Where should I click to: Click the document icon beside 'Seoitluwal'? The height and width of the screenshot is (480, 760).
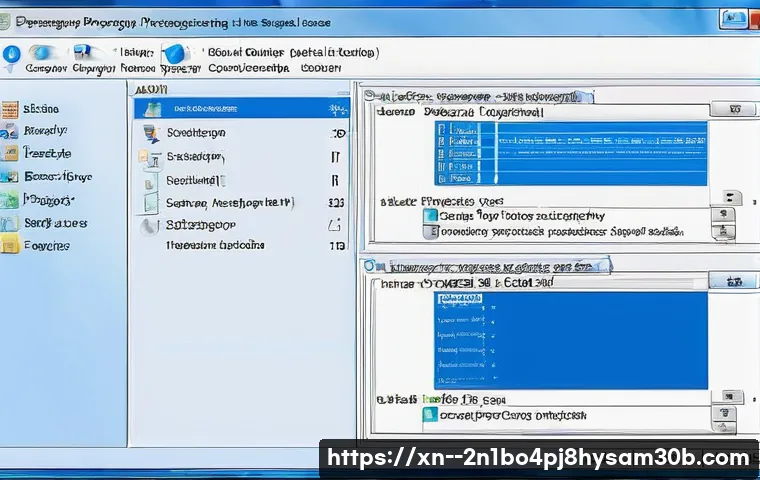click(x=150, y=183)
